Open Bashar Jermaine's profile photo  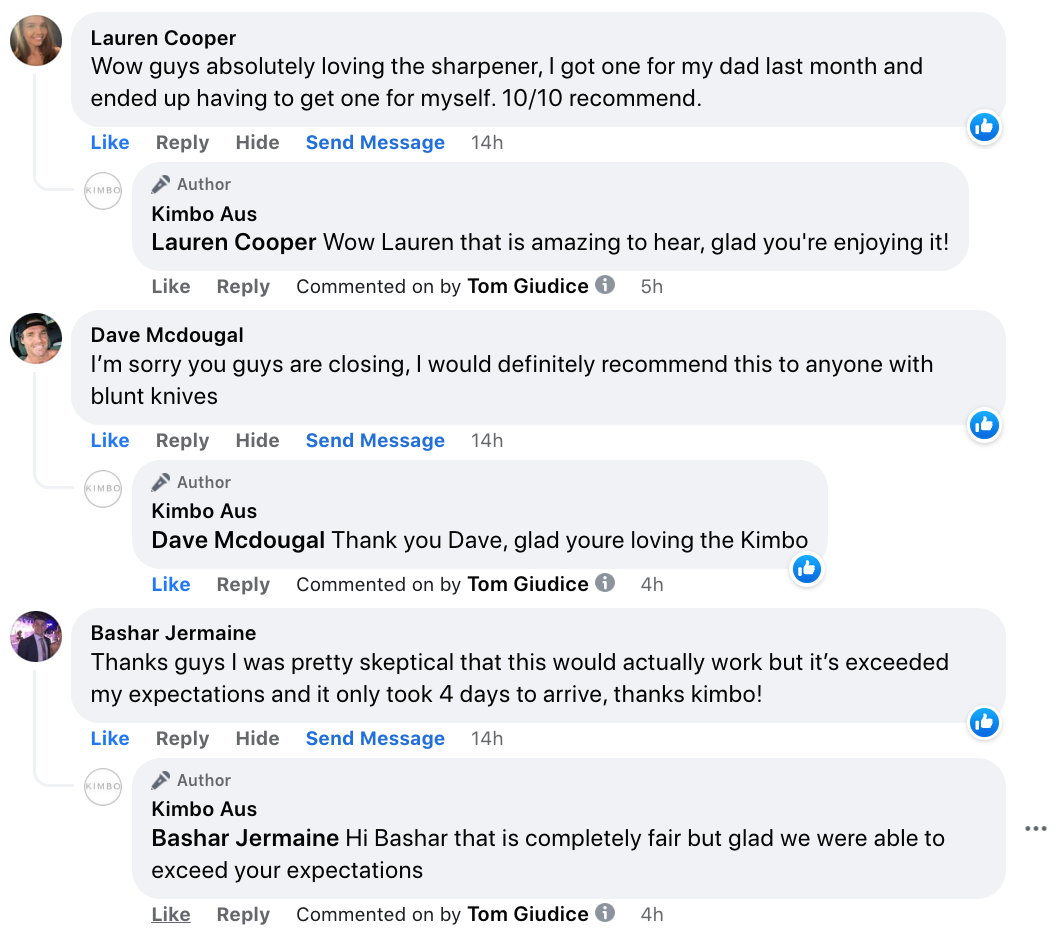point(36,636)
